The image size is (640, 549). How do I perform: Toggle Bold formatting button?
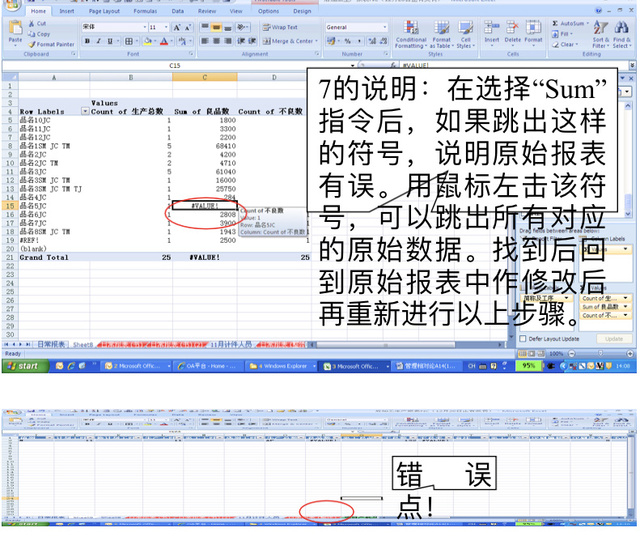click(x=87, y=41)
